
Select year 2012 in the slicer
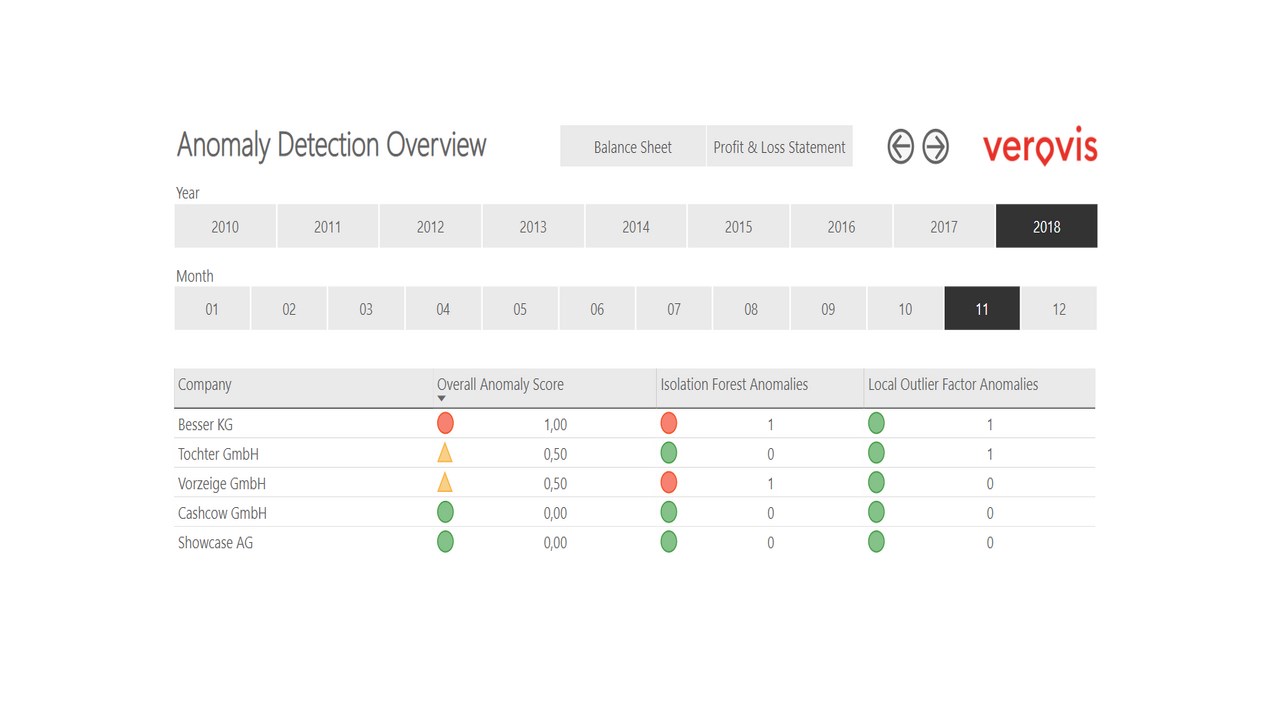(430, 226)
